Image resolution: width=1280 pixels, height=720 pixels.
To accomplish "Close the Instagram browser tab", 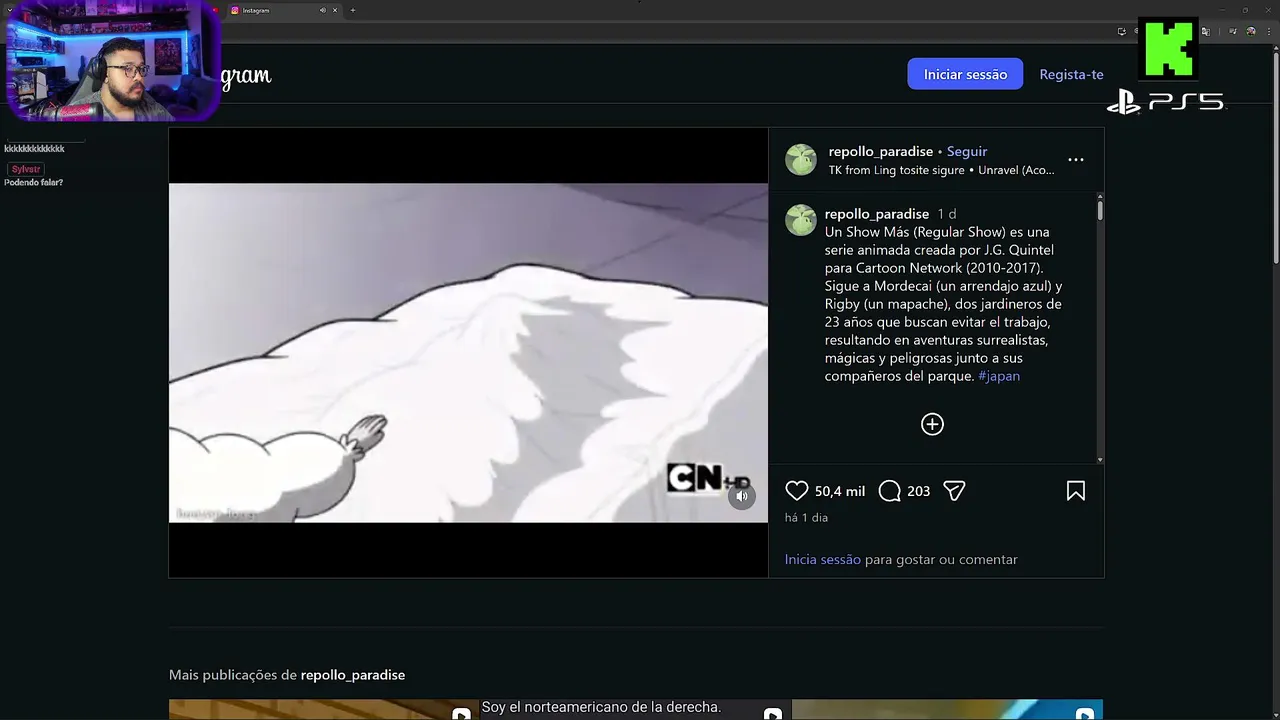I will 335,10.
